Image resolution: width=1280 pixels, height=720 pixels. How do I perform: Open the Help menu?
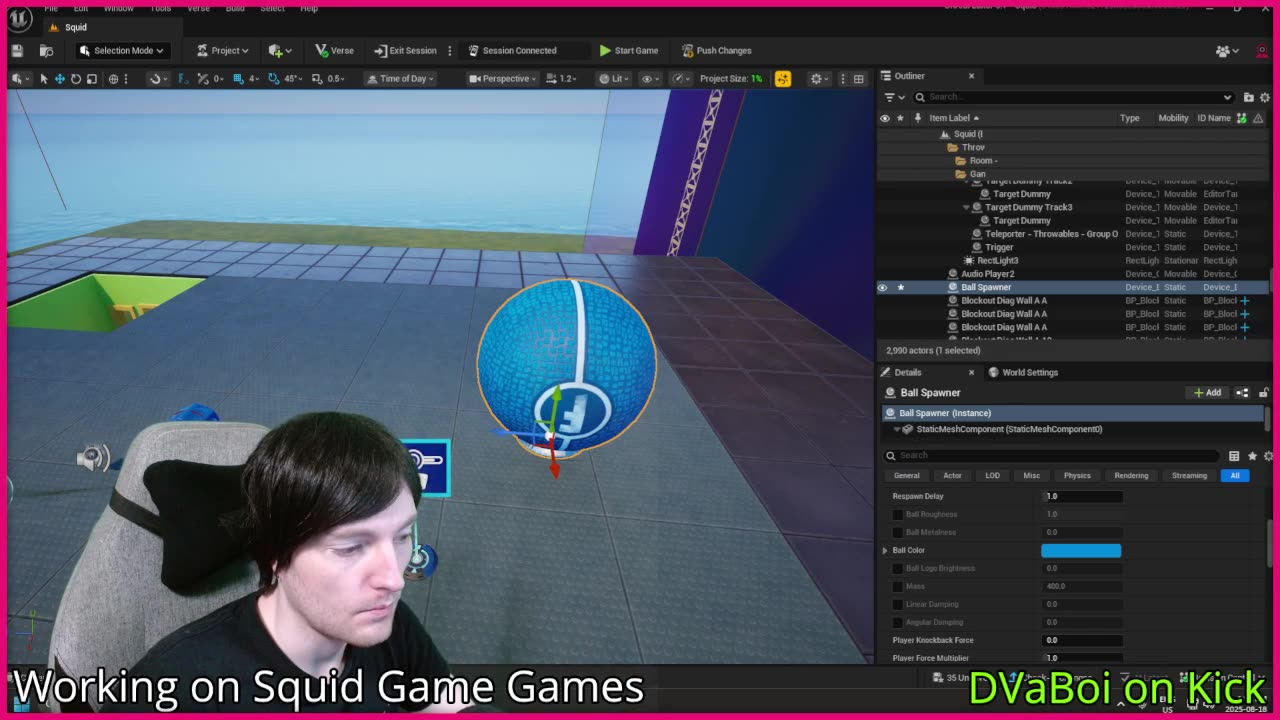click(309, 8)
